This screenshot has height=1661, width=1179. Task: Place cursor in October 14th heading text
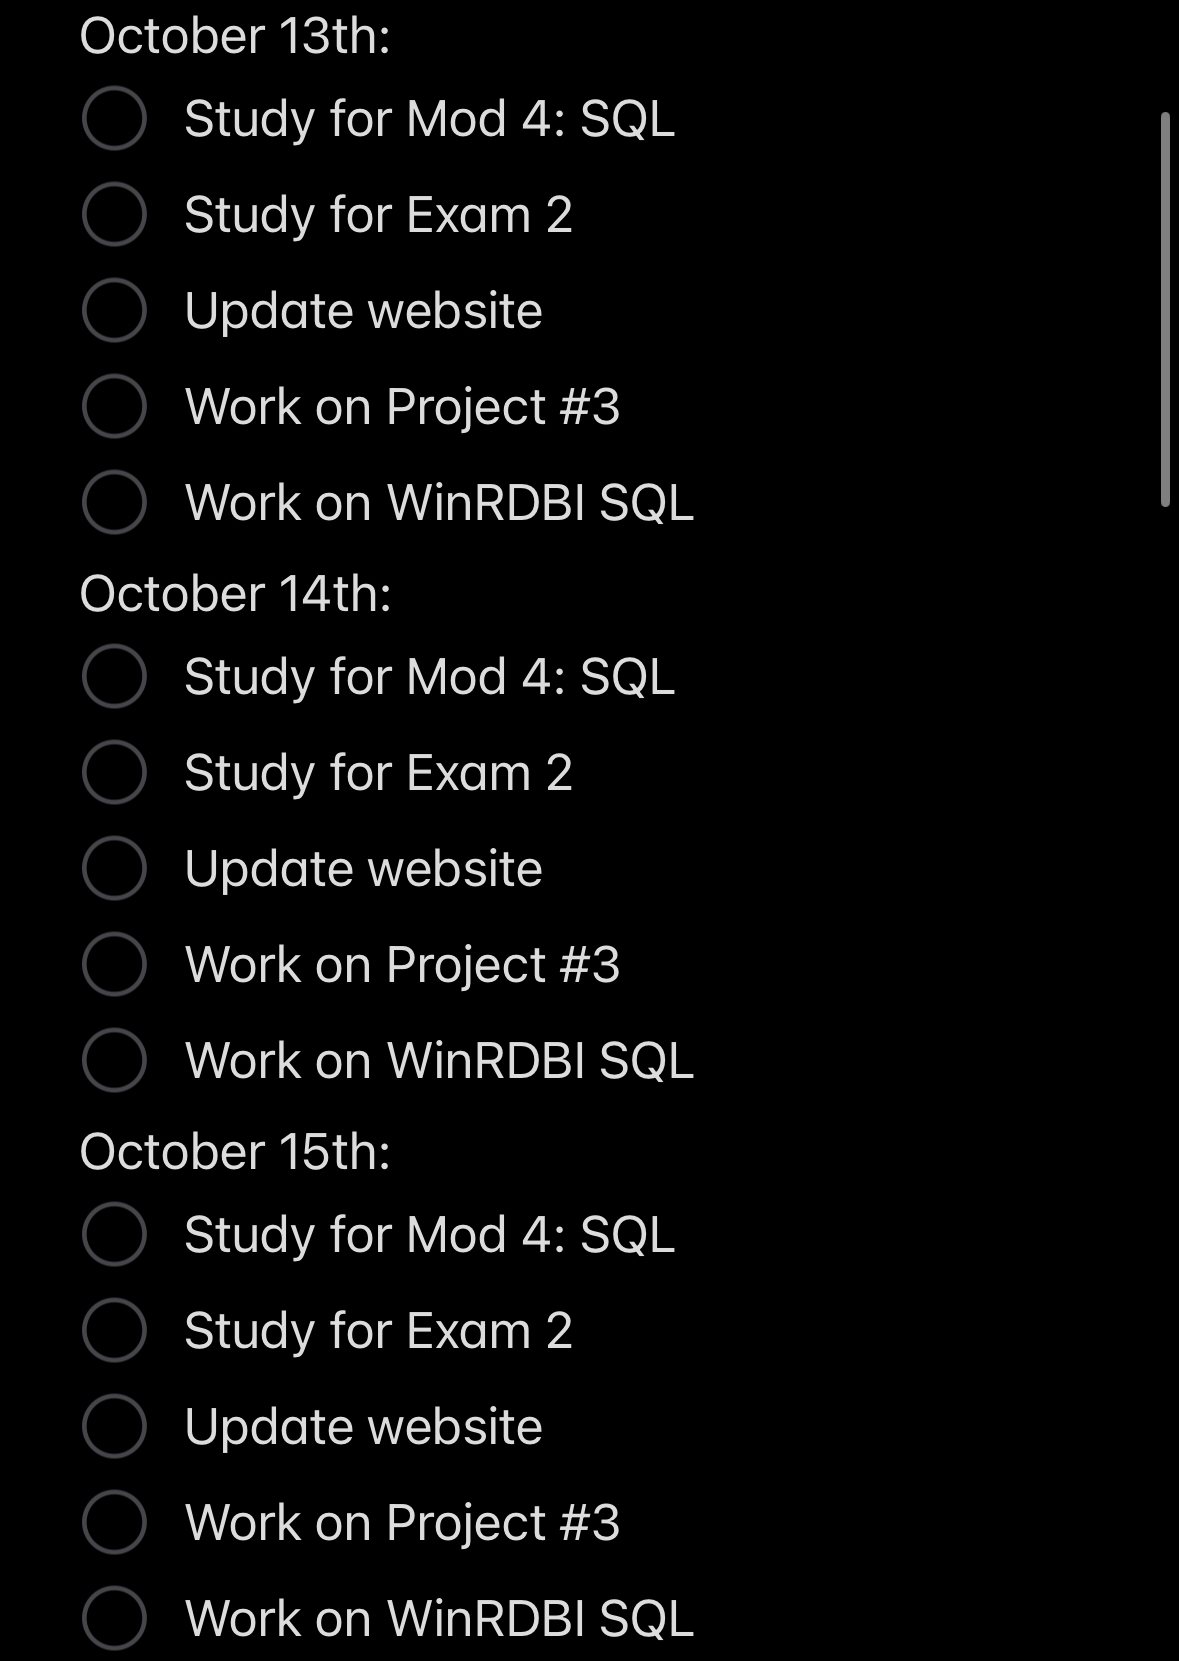coord(234,594)
